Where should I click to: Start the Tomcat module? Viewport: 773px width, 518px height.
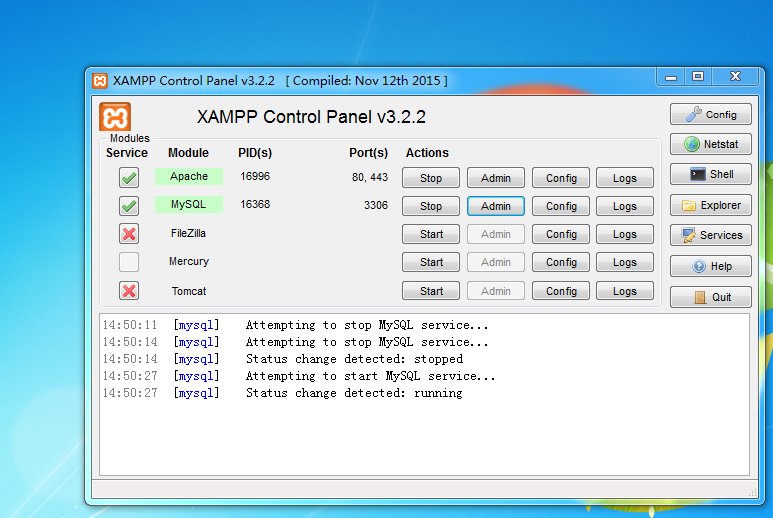click(x=430, y=291)
